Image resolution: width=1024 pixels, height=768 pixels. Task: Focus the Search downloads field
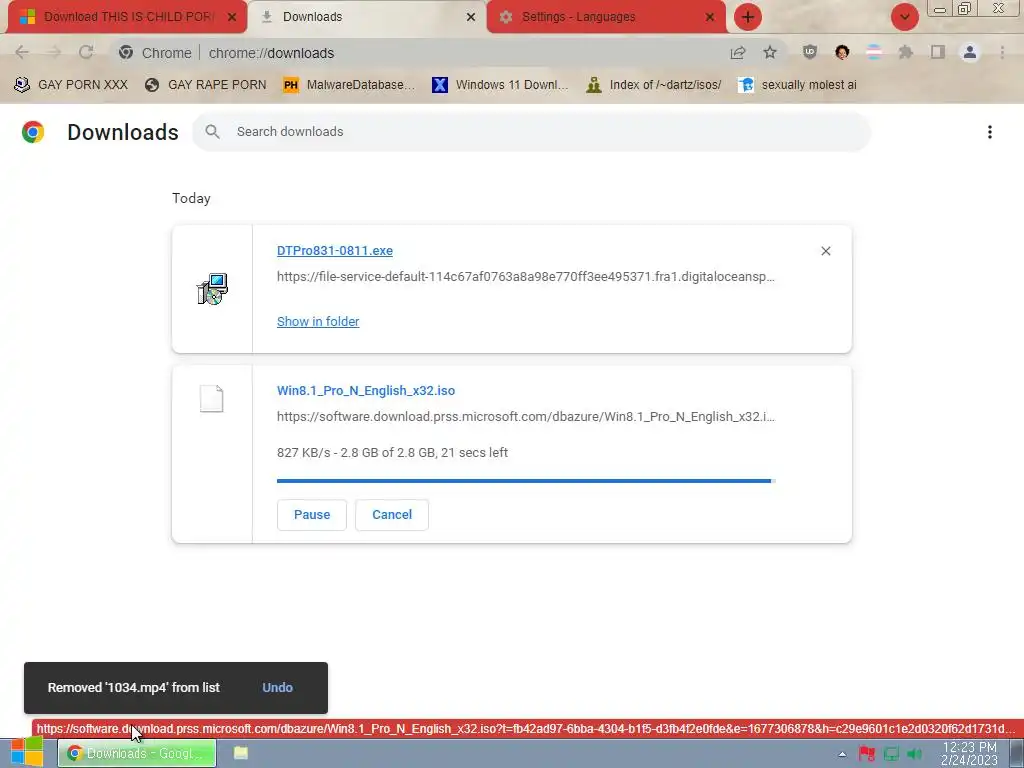(532, 132)
